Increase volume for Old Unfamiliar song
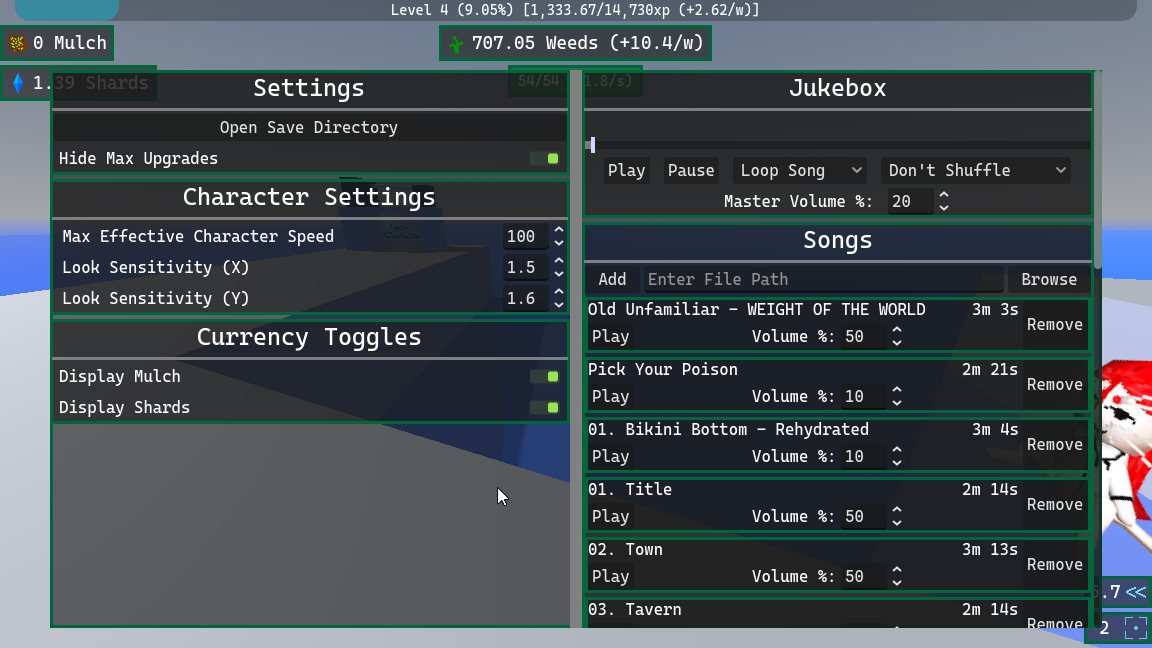1152x648 pixels. pyautogui.click(x=897, y=330)
